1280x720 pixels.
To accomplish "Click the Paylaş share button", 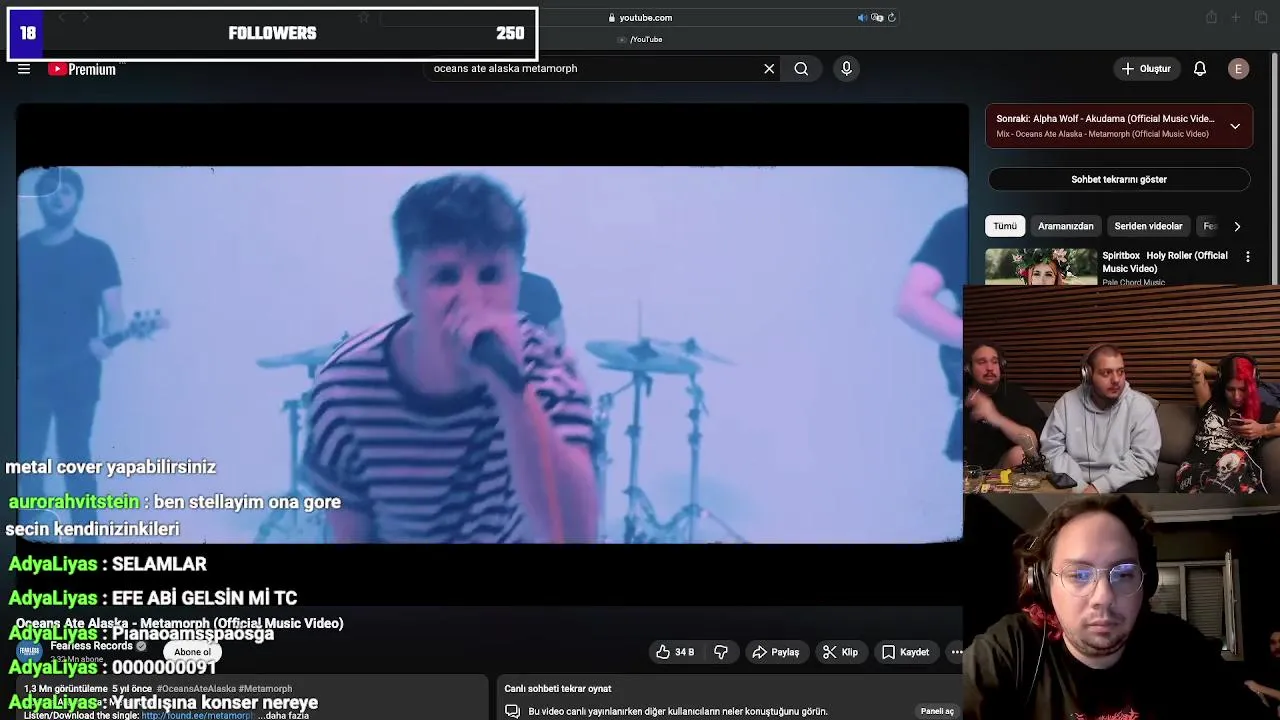I will 775,652.
